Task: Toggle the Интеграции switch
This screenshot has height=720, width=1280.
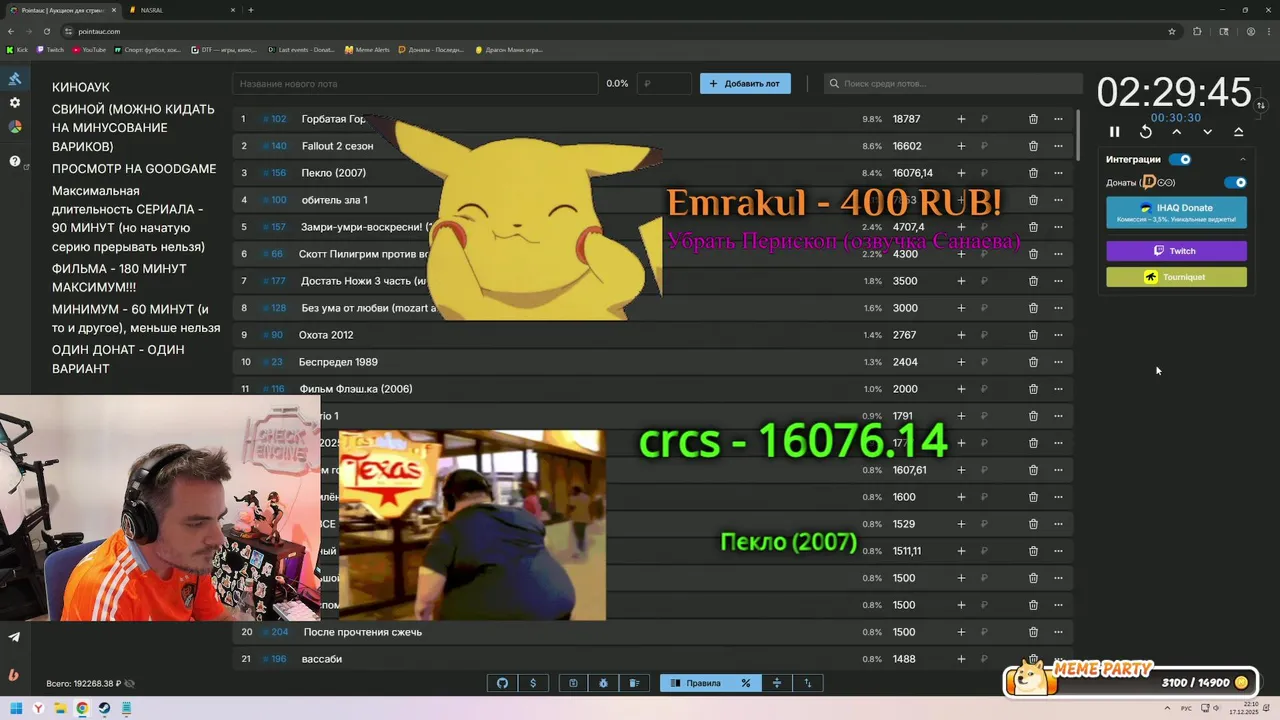Action: pos(1181,159)
